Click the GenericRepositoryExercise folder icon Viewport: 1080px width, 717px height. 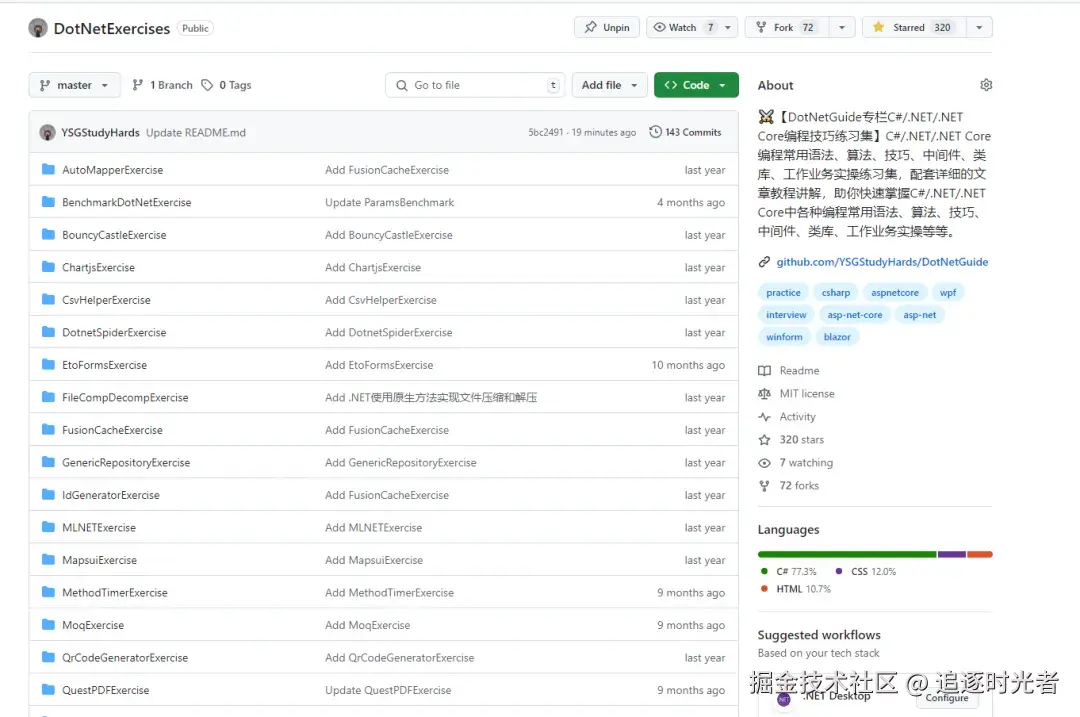pos(48,462)
